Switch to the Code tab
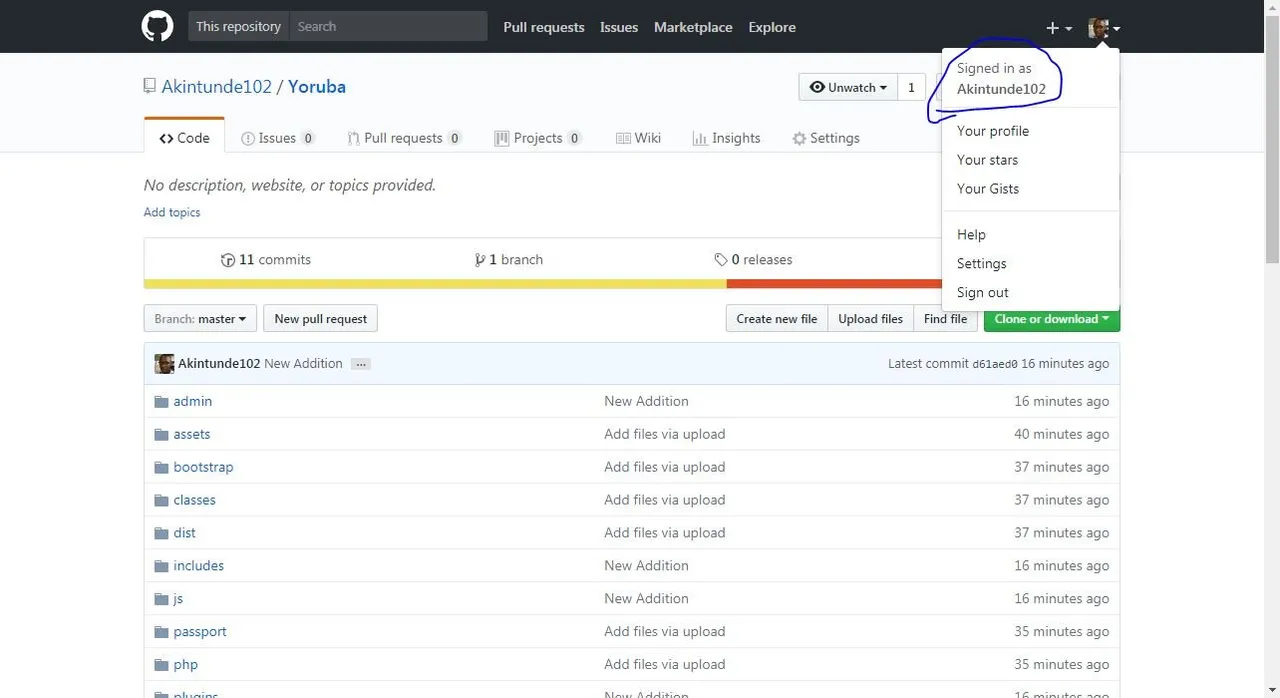Image resolution: width=1280 pixels, height=698 pixels. pyautogui.click(x=184, y=138)
